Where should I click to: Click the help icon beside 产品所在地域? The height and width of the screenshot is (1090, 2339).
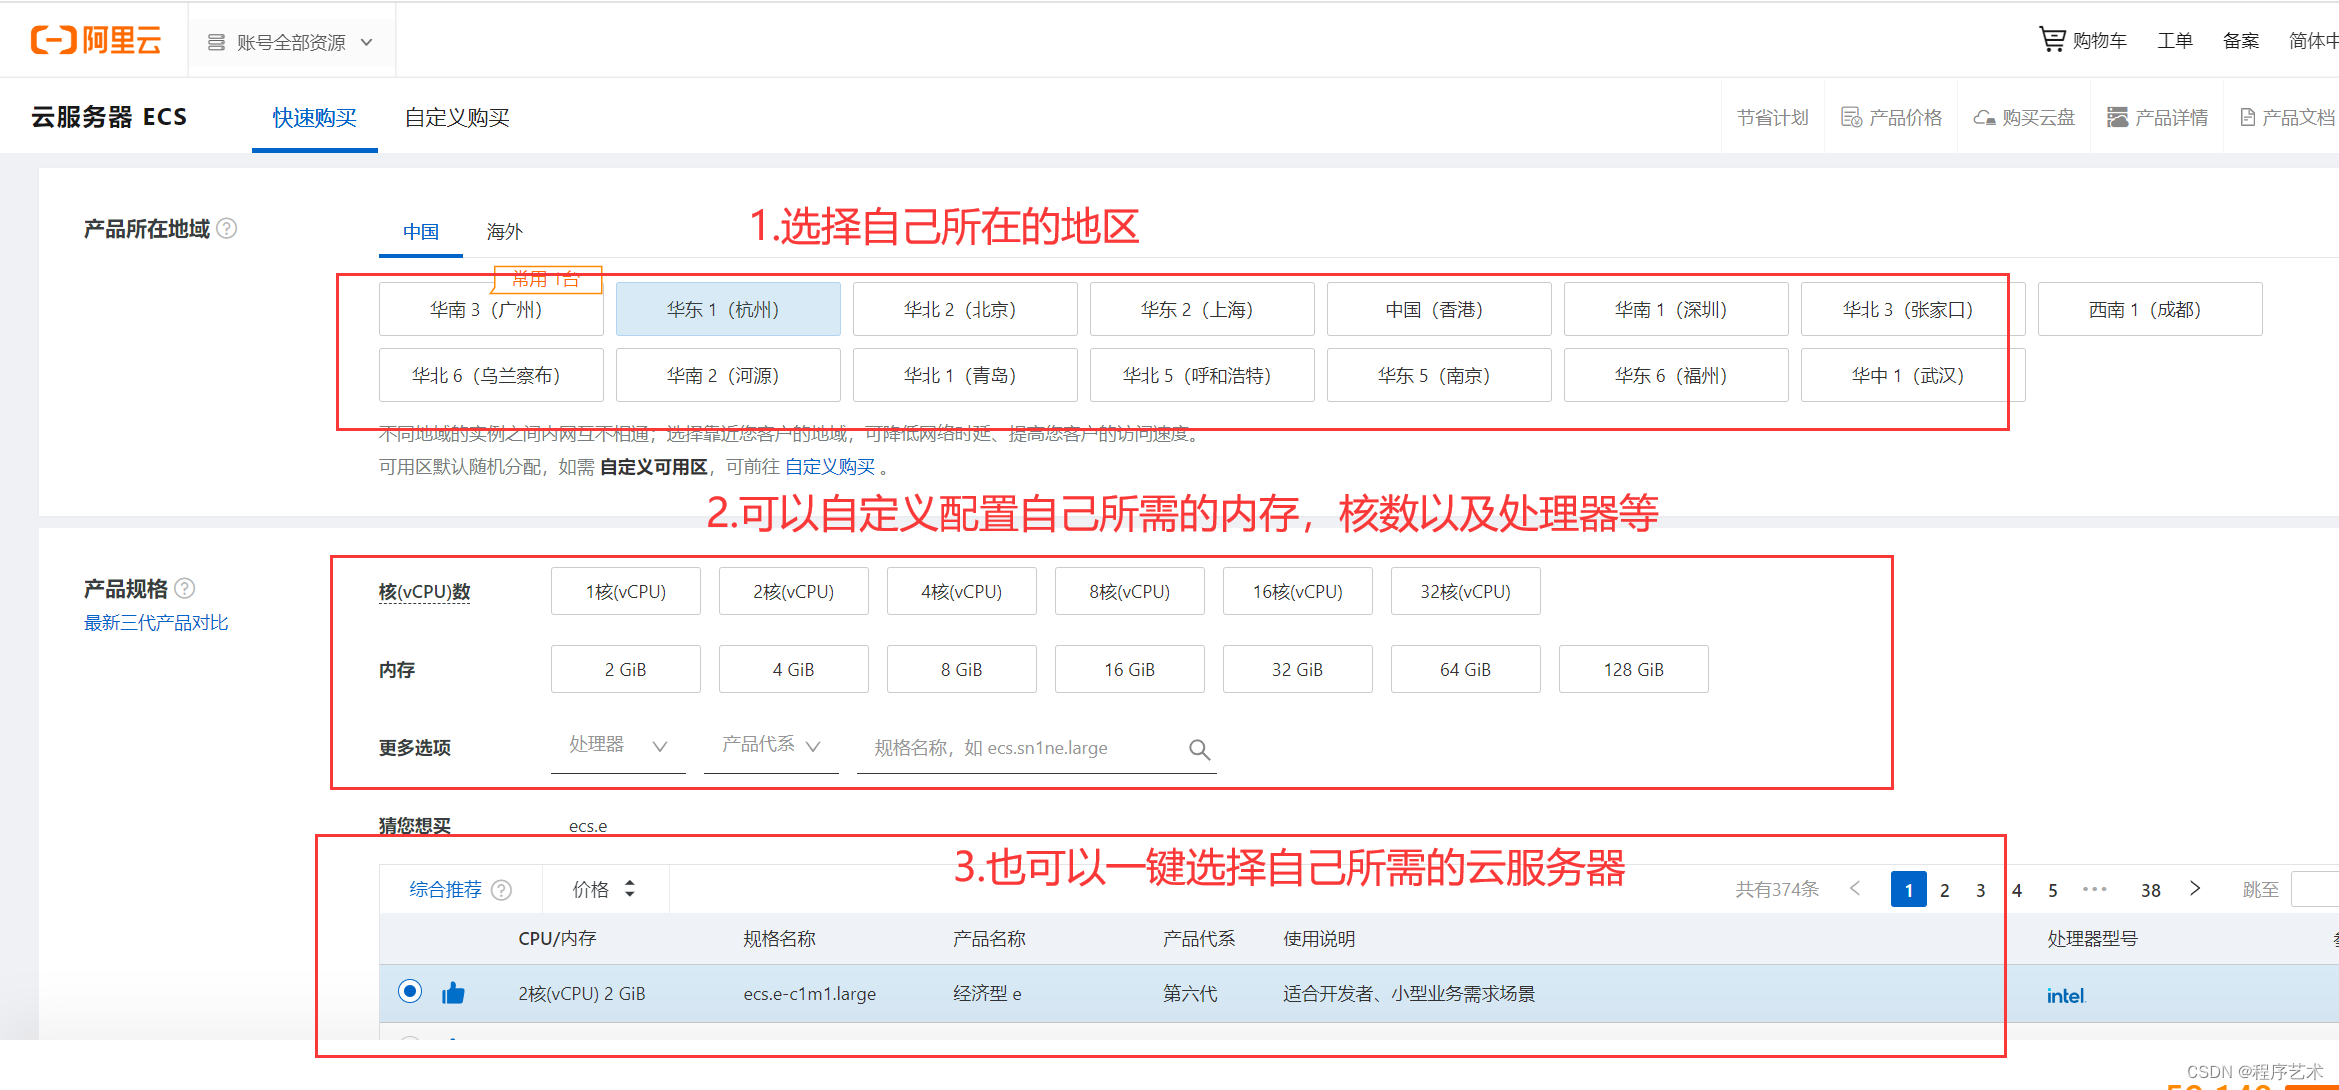pyautogui.click(x=227, y=229)
